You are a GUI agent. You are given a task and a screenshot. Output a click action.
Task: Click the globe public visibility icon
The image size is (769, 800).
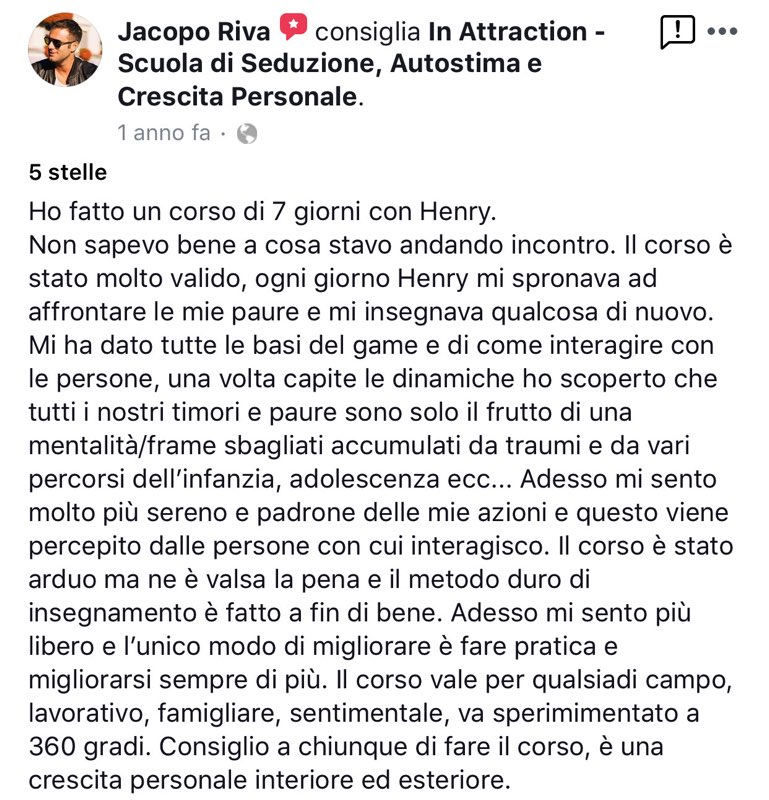[247, 134]
